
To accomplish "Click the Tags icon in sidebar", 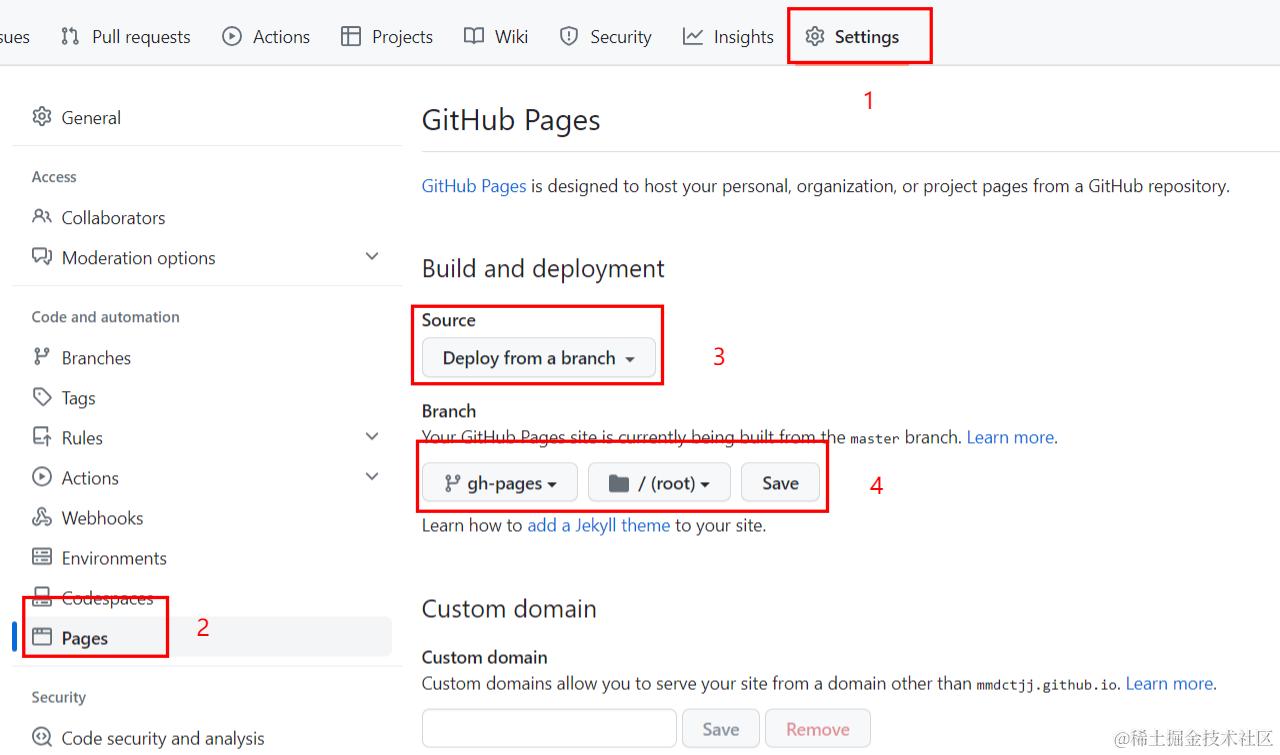I will pyautogui.click(x=42, y=397).
